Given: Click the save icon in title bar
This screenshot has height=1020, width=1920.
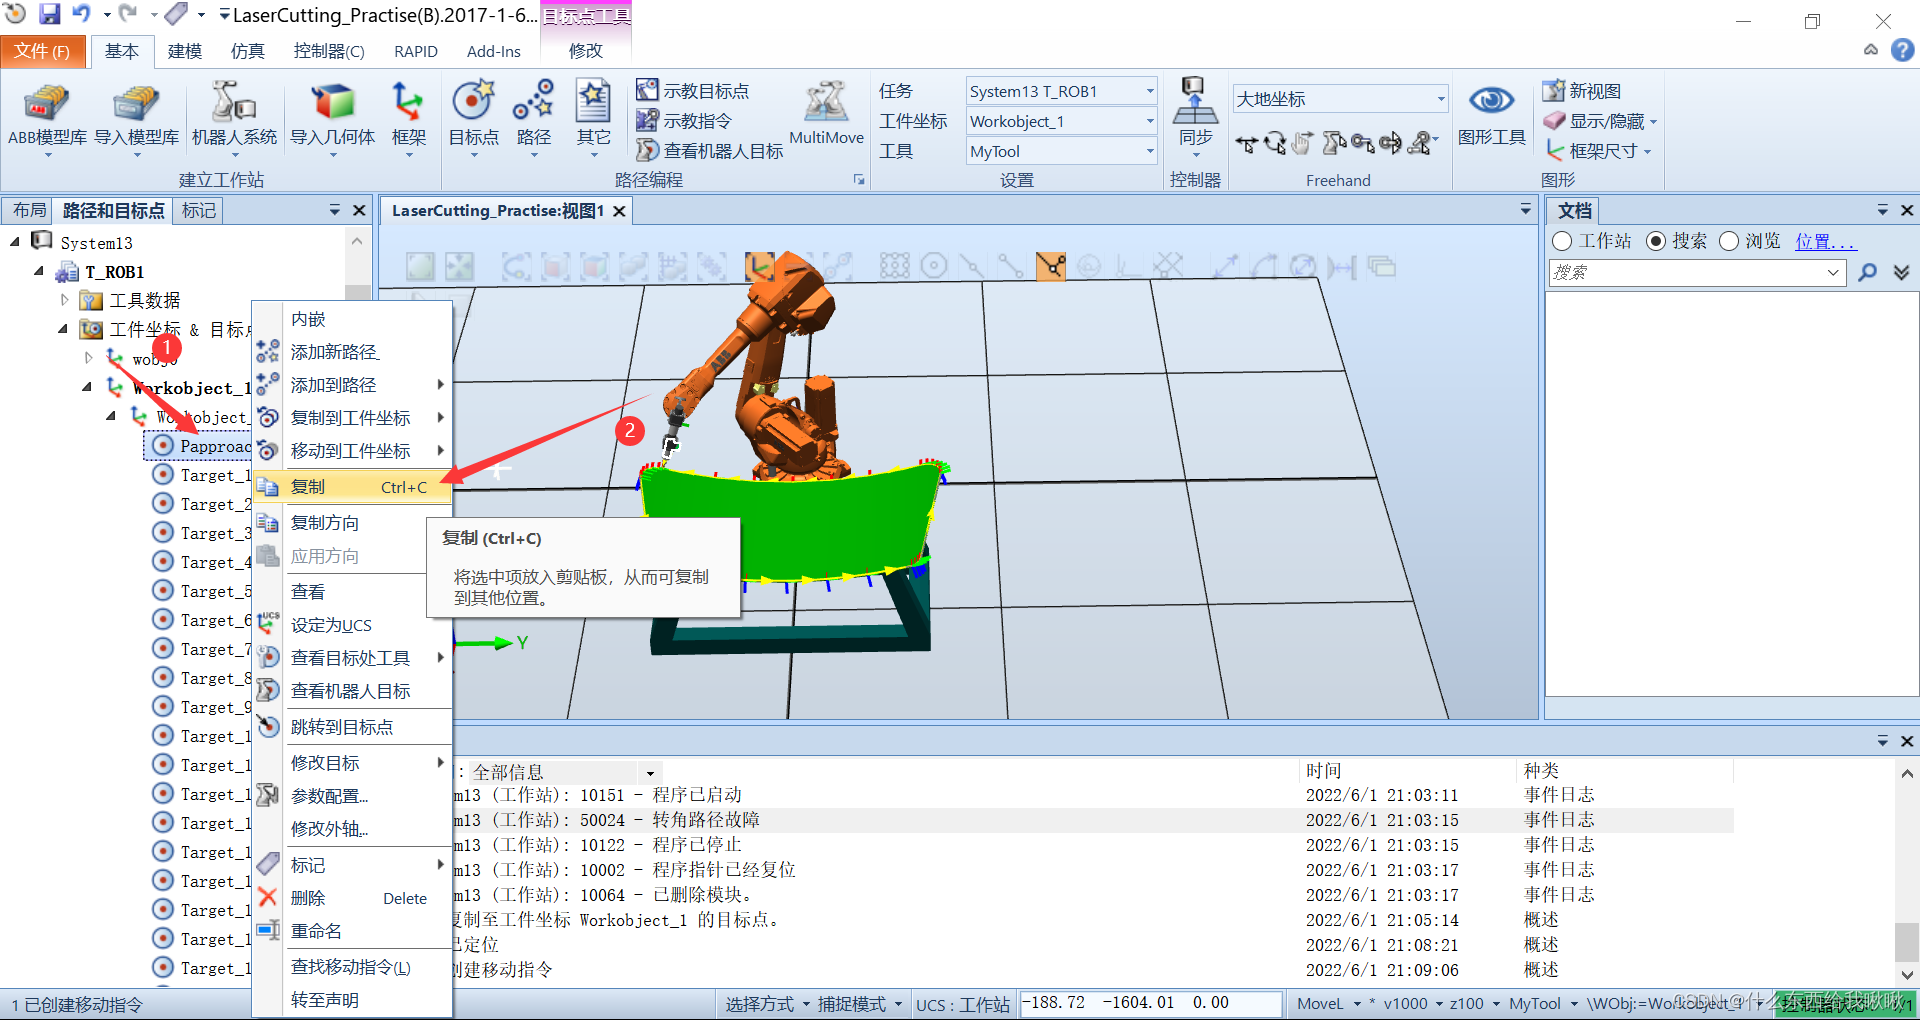Looking at the screenshot, I should (x=49, y=14).
